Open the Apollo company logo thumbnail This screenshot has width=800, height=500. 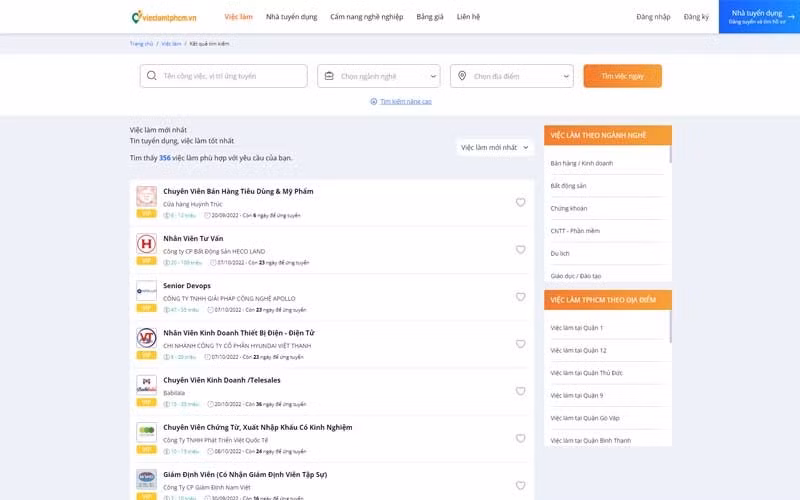pyautogui.click(x=146, y=291)
